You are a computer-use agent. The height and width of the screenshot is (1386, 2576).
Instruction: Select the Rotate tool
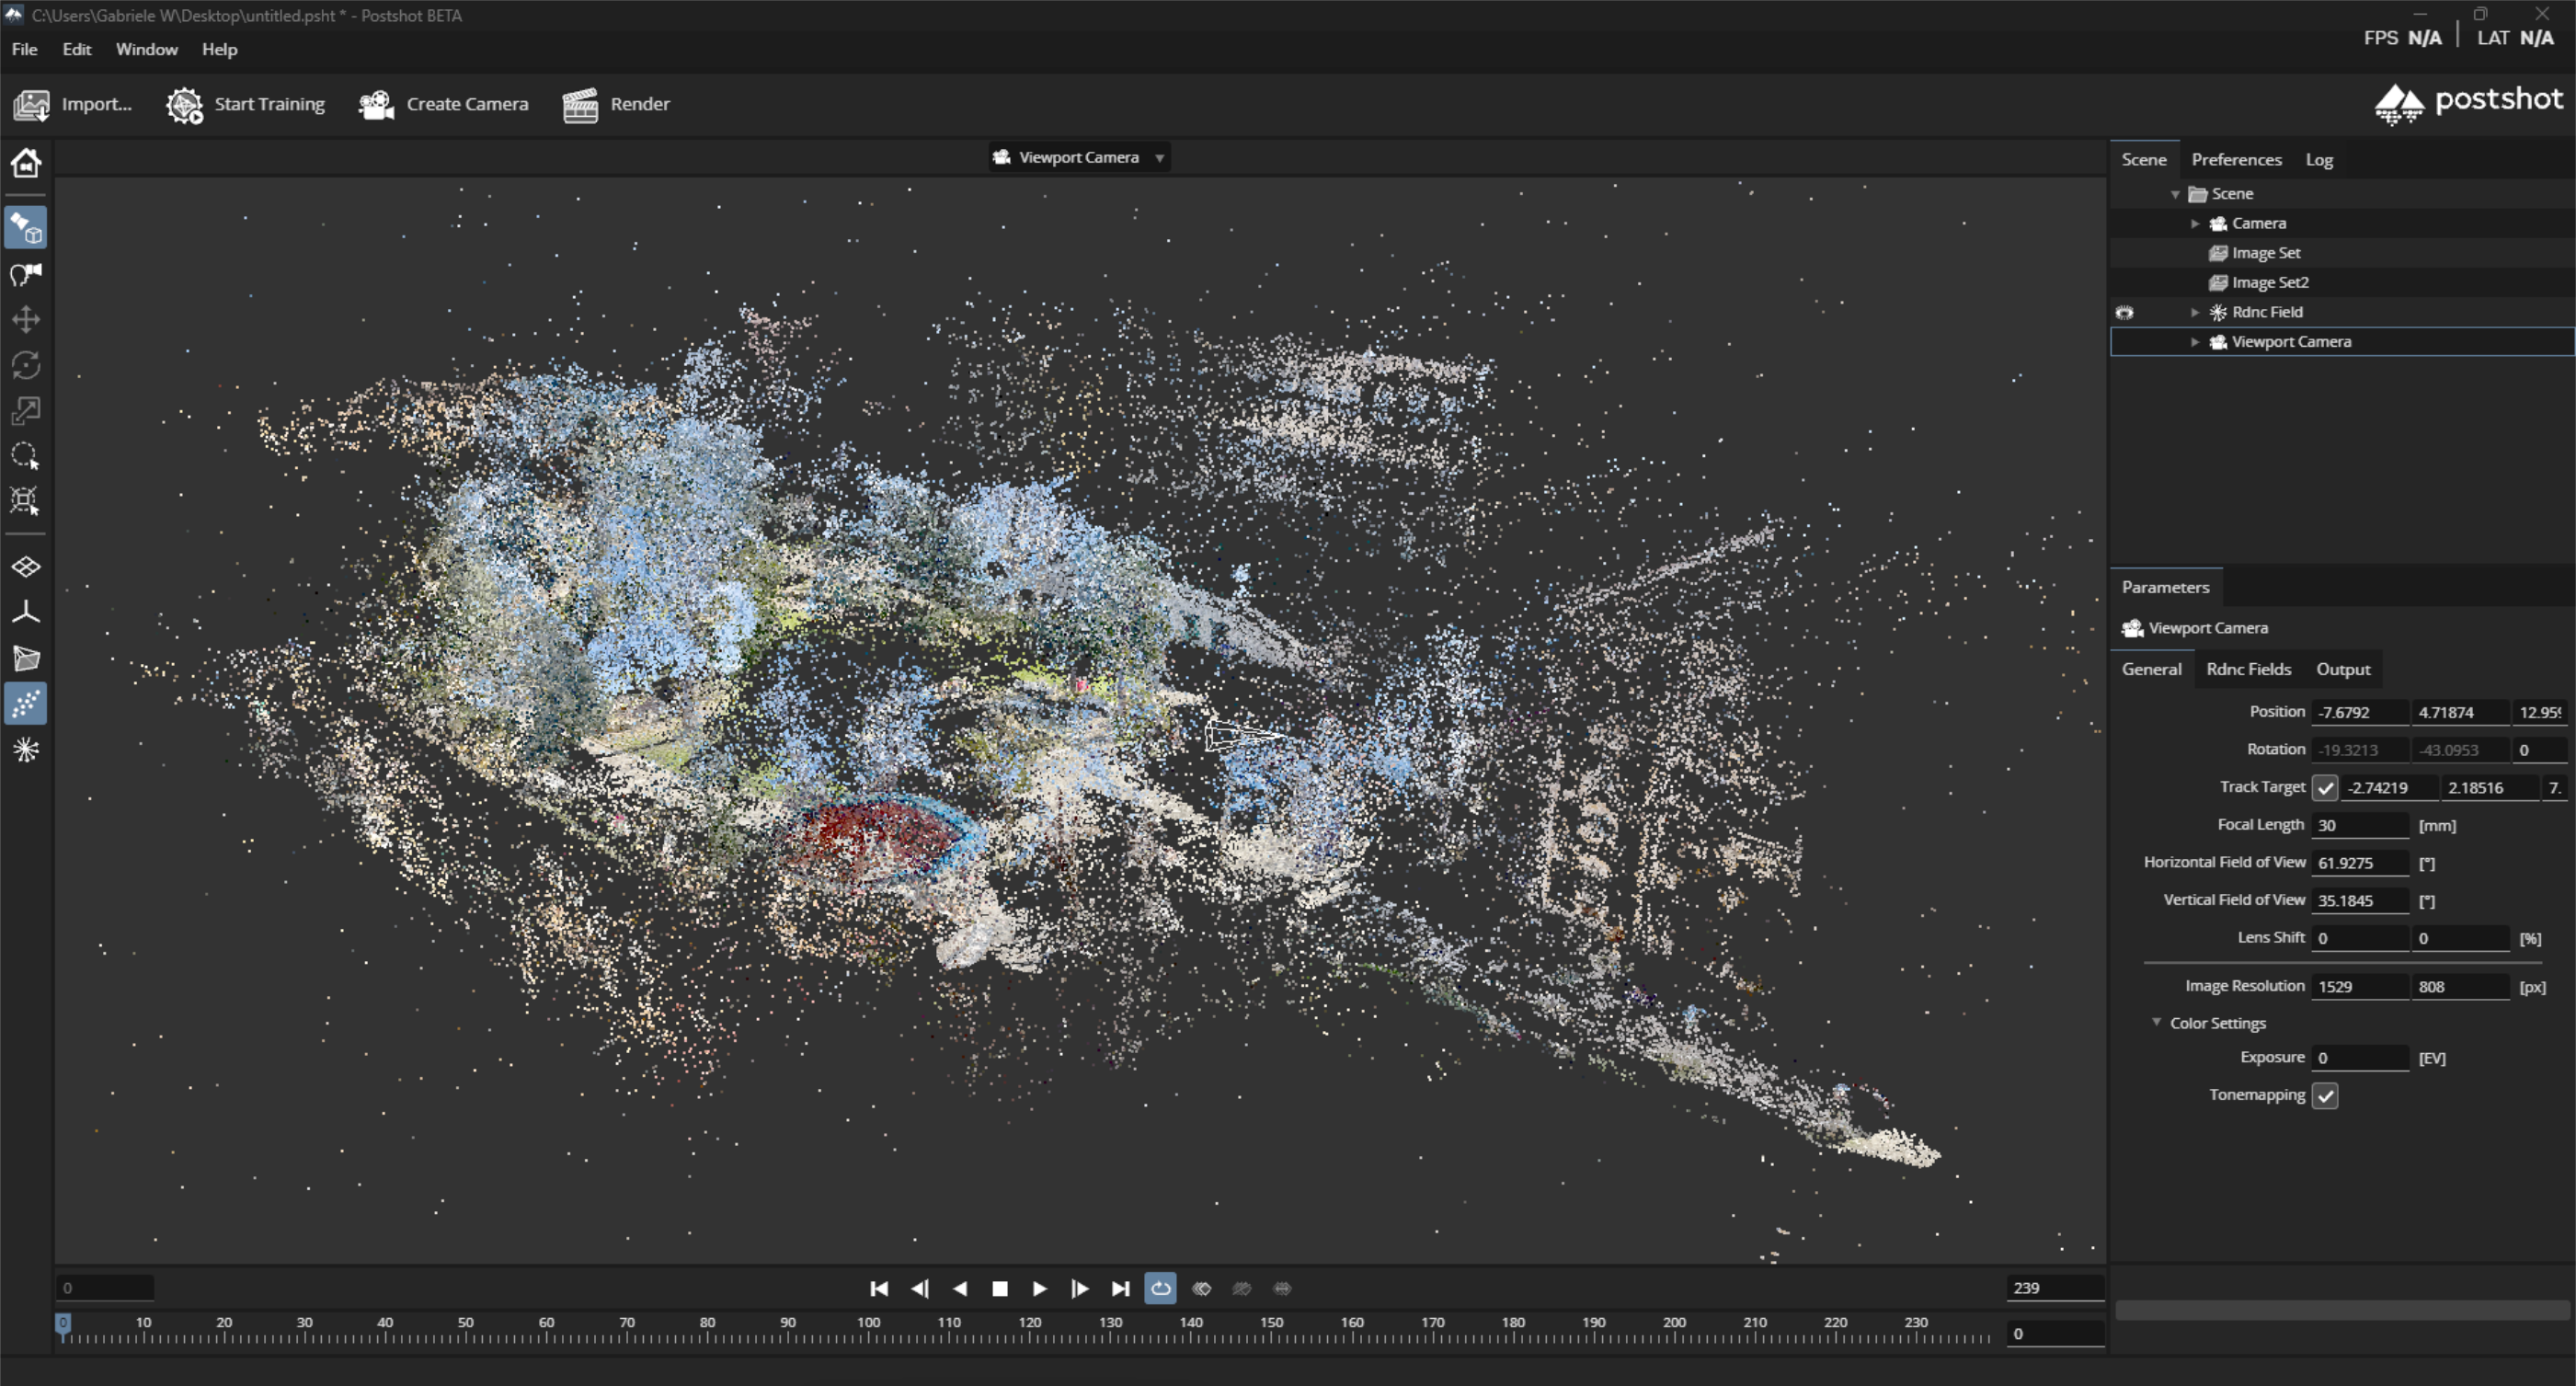[26, 365]
